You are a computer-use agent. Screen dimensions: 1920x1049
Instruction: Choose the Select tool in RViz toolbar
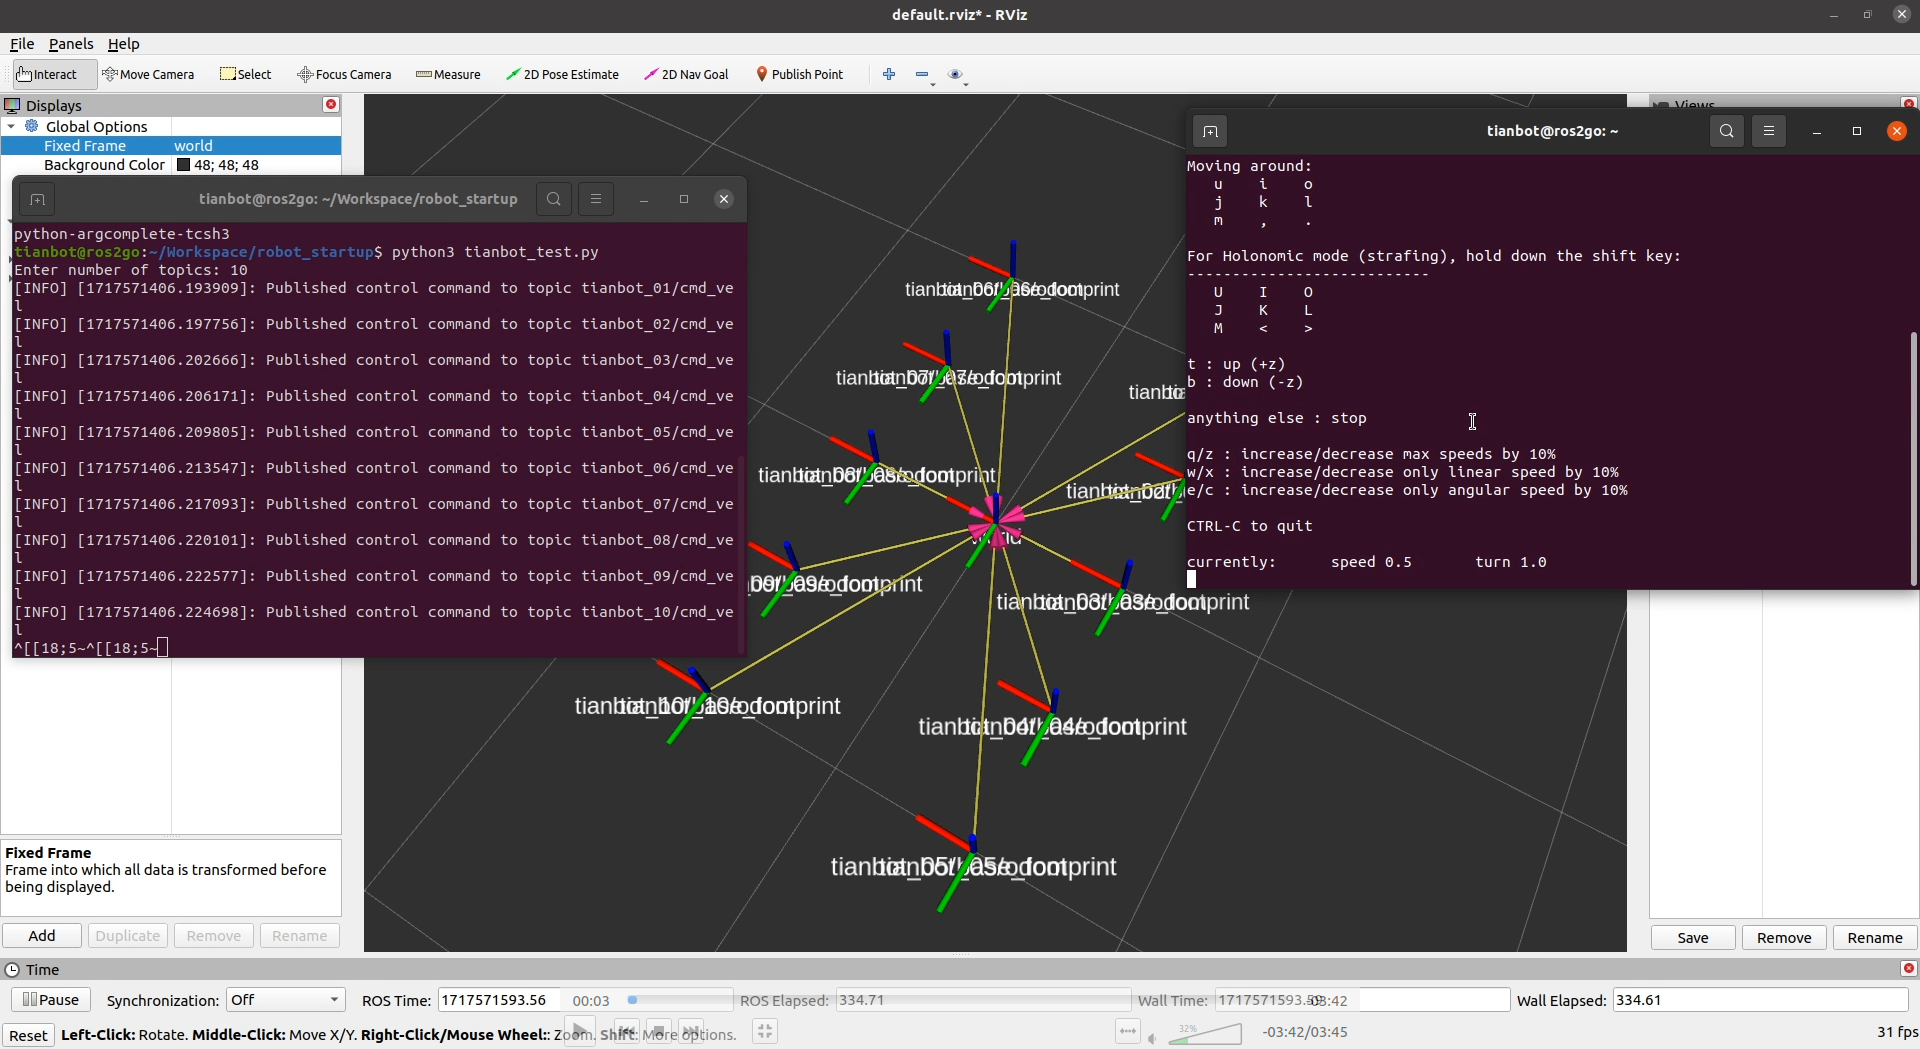tap(246, 74)
